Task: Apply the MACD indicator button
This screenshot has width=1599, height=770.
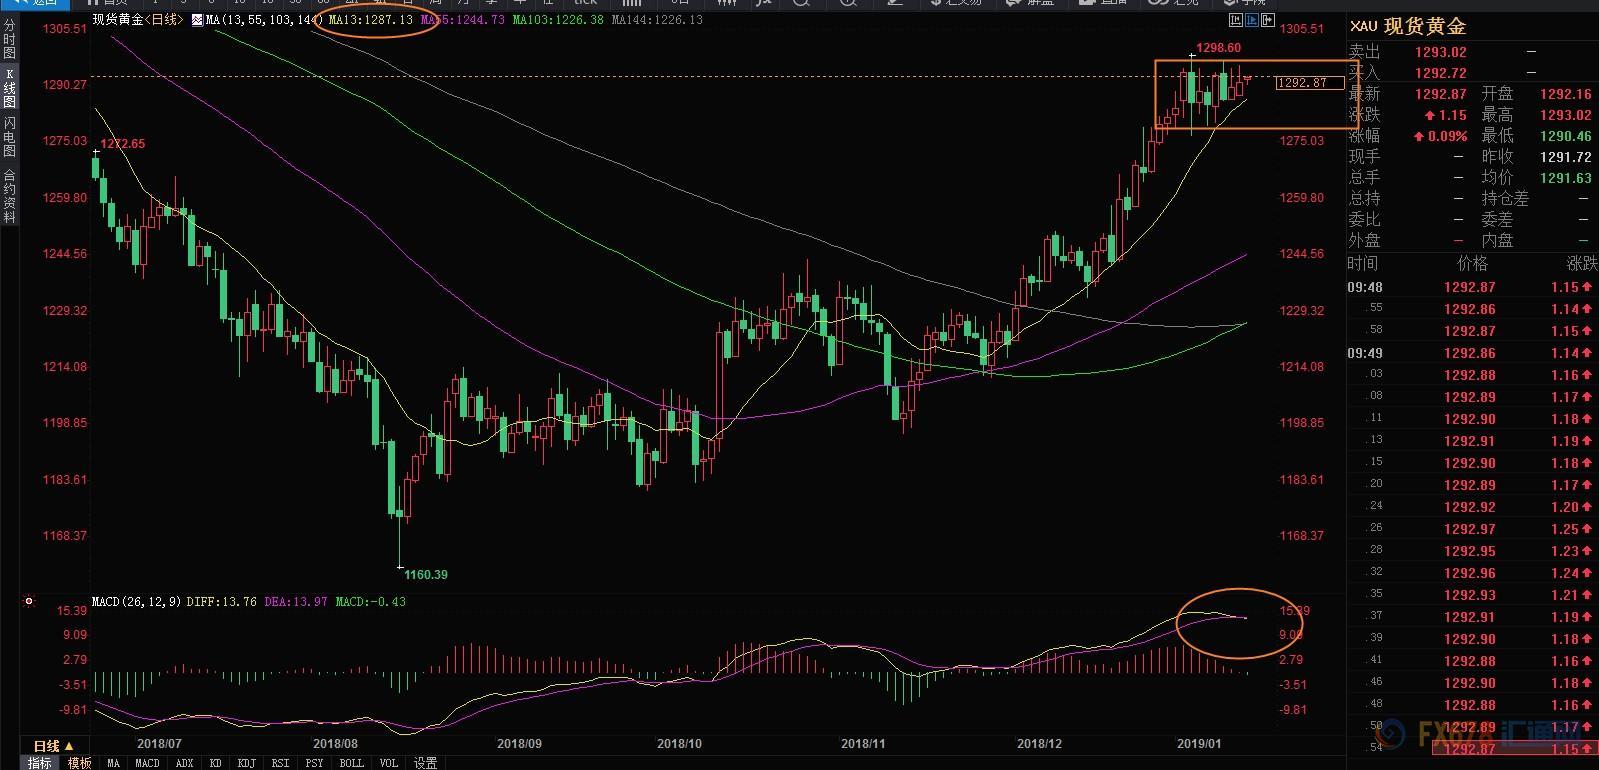Action: pyautogui.click(x=147, y=763)
